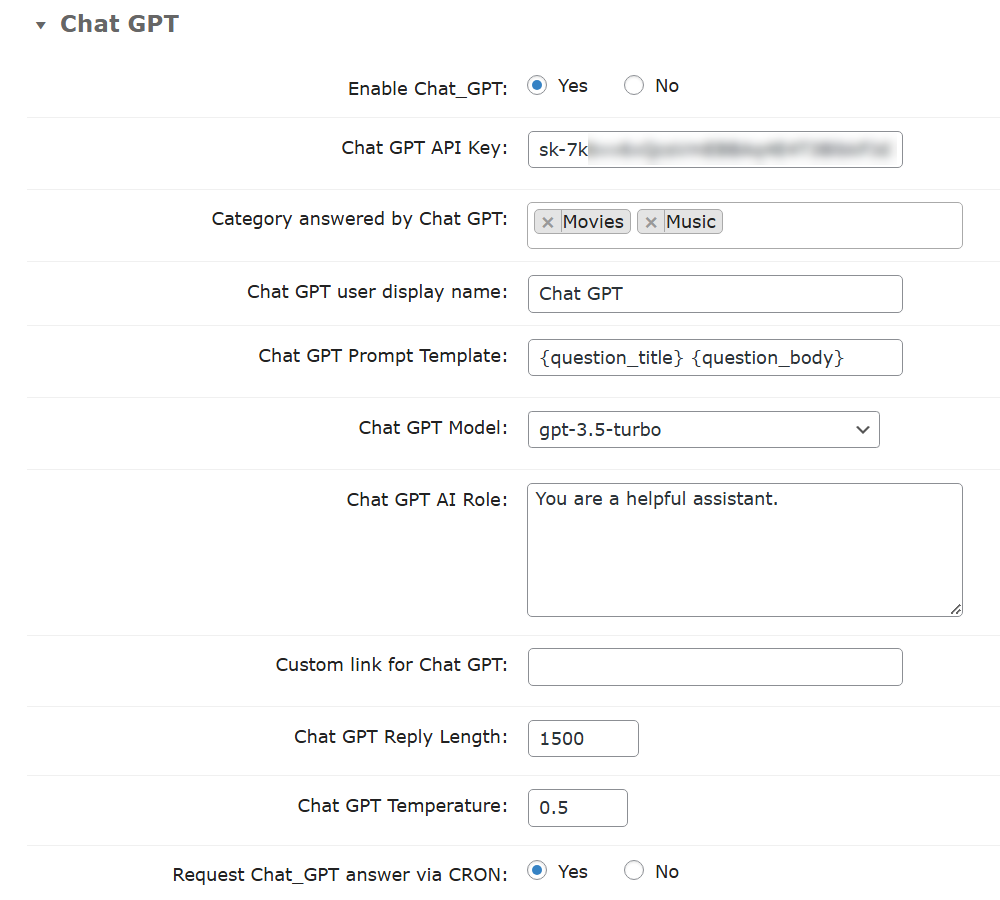Click the Chat GPT Temperature field
This screenshot has width=1000, height=900.
[578, 808]
